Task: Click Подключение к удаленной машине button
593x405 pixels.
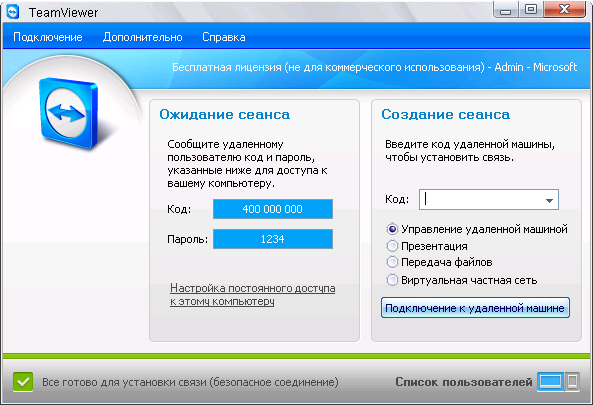Action: (x=475, y=308)
